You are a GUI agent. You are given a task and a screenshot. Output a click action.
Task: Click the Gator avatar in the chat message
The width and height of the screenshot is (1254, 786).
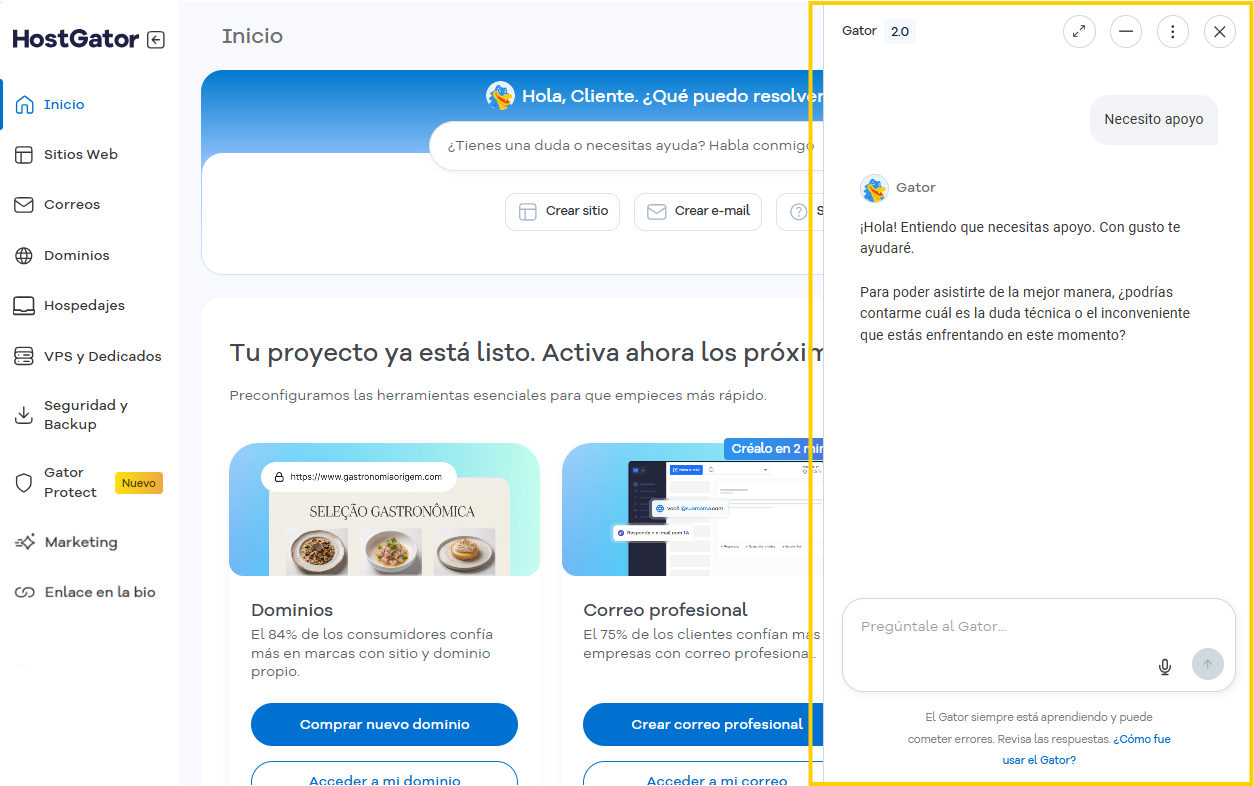click(875, 188)
